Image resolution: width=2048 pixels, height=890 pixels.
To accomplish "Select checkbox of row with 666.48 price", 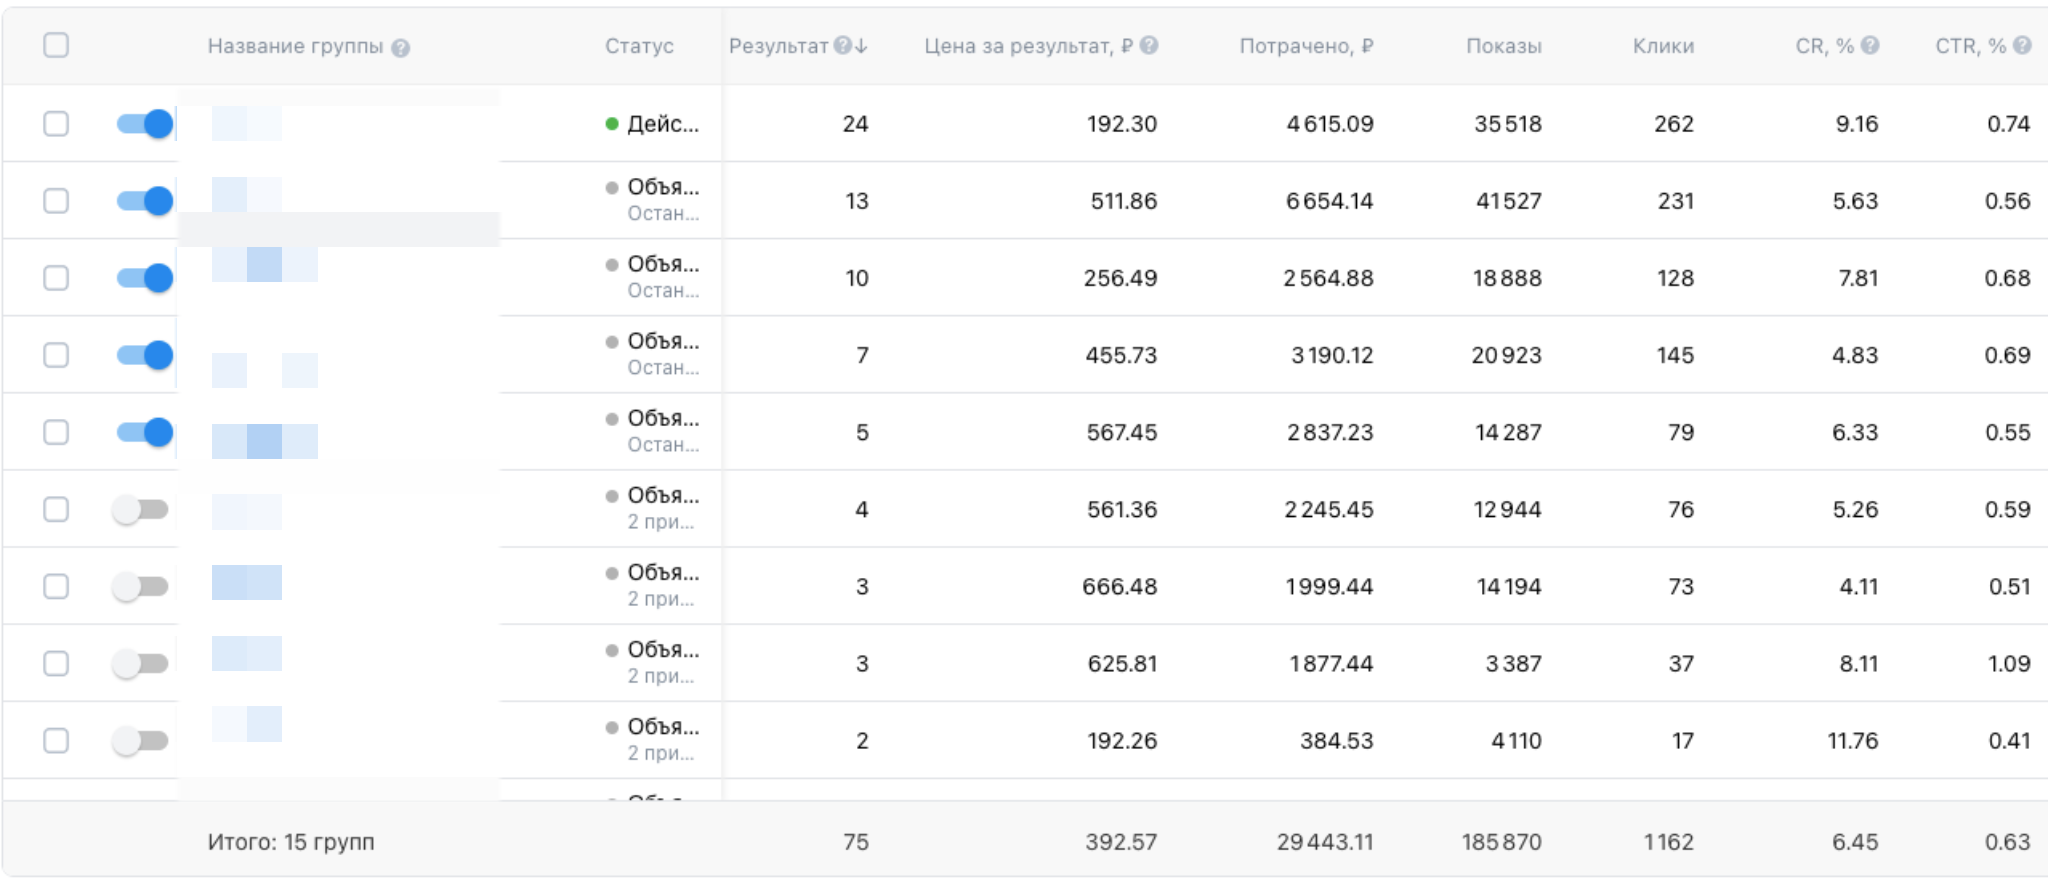I will tap(56, 586).
